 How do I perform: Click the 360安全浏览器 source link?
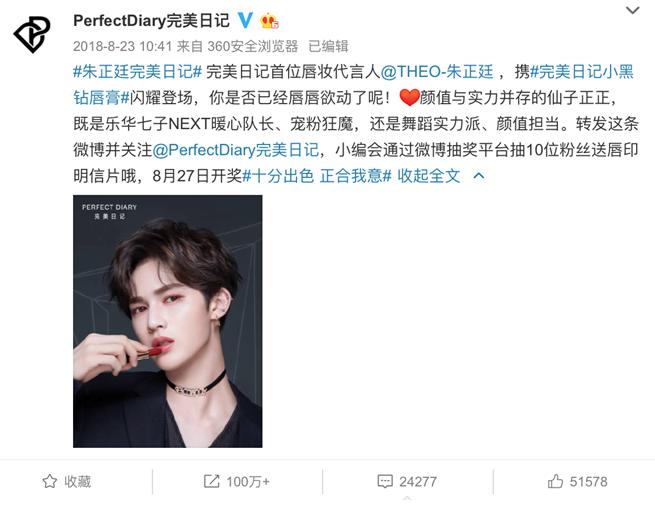(x=253, y=46)
